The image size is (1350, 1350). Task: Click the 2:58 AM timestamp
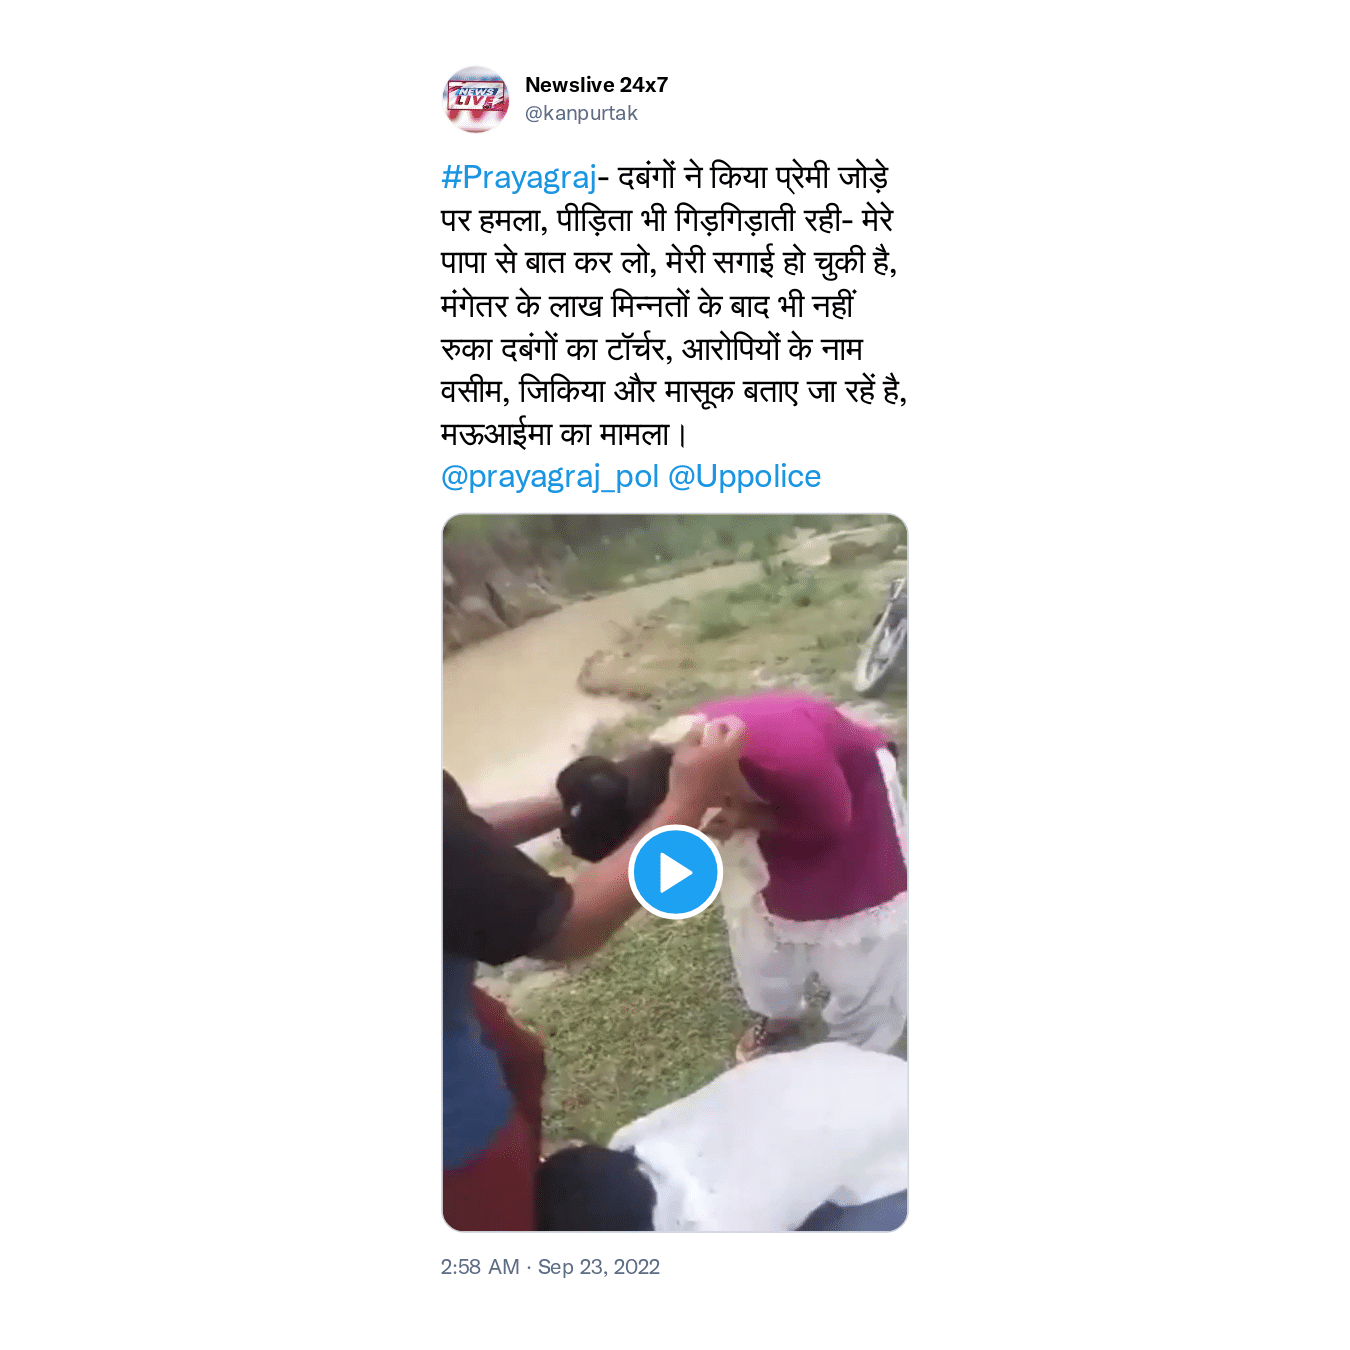480,1267
